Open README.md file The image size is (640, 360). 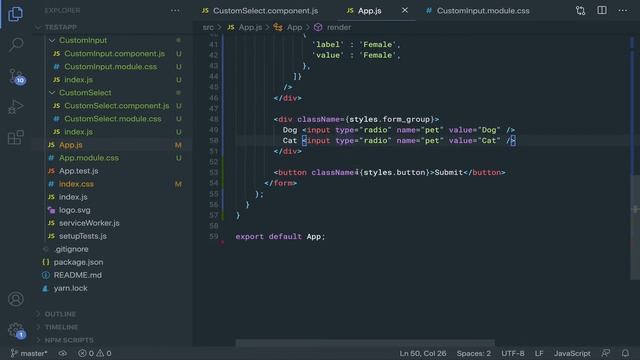point(78,276)
